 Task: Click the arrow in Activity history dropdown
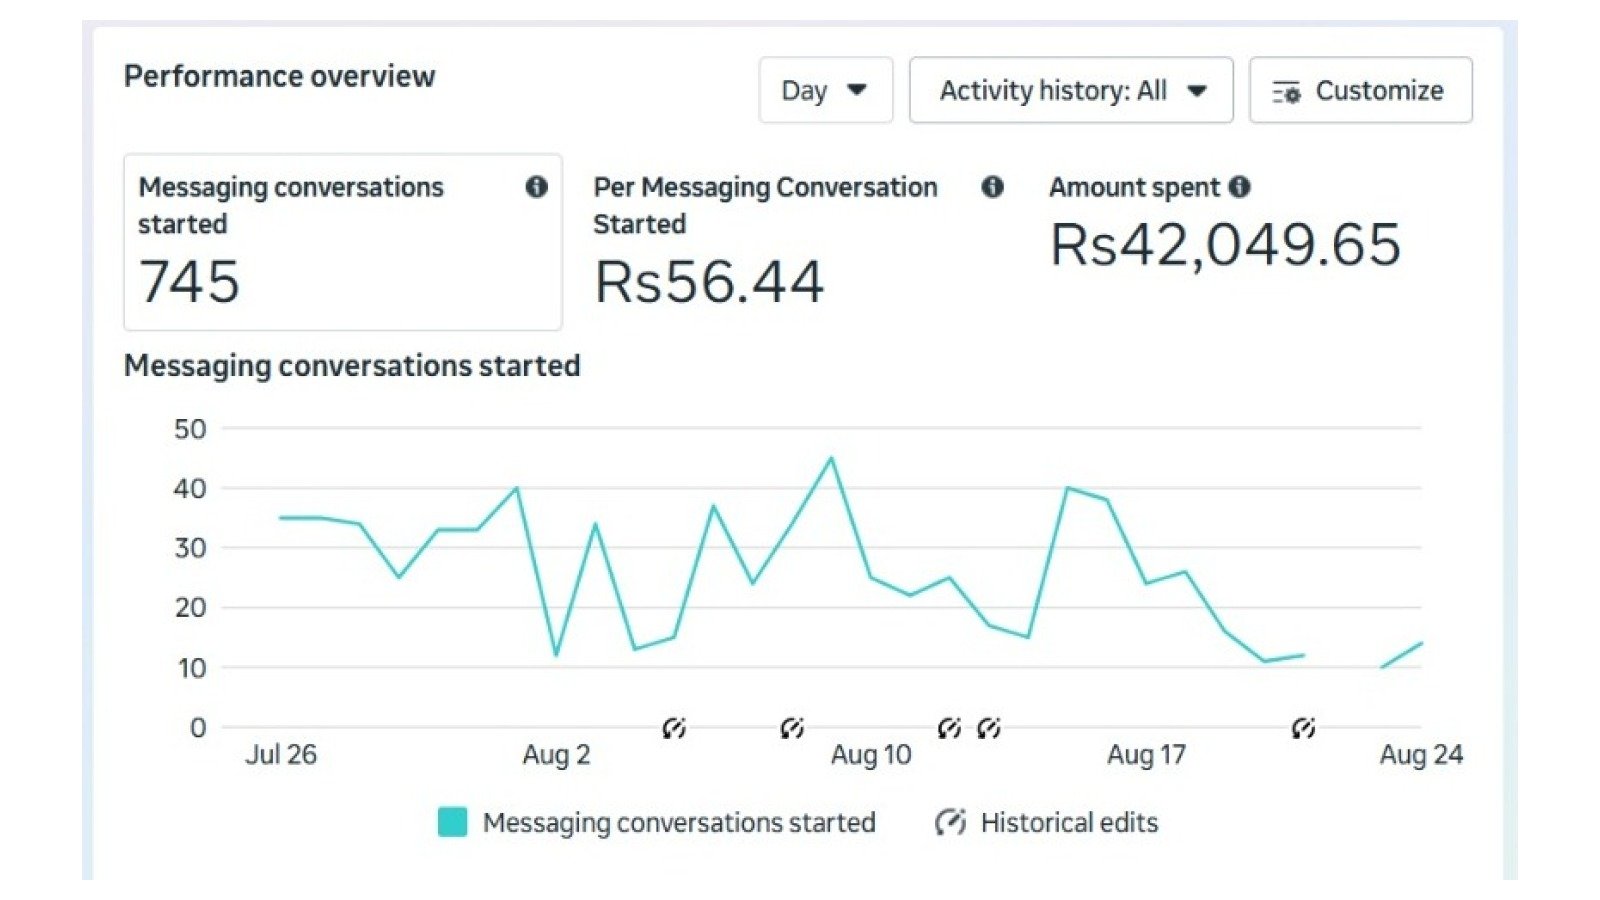(1197, 91)
